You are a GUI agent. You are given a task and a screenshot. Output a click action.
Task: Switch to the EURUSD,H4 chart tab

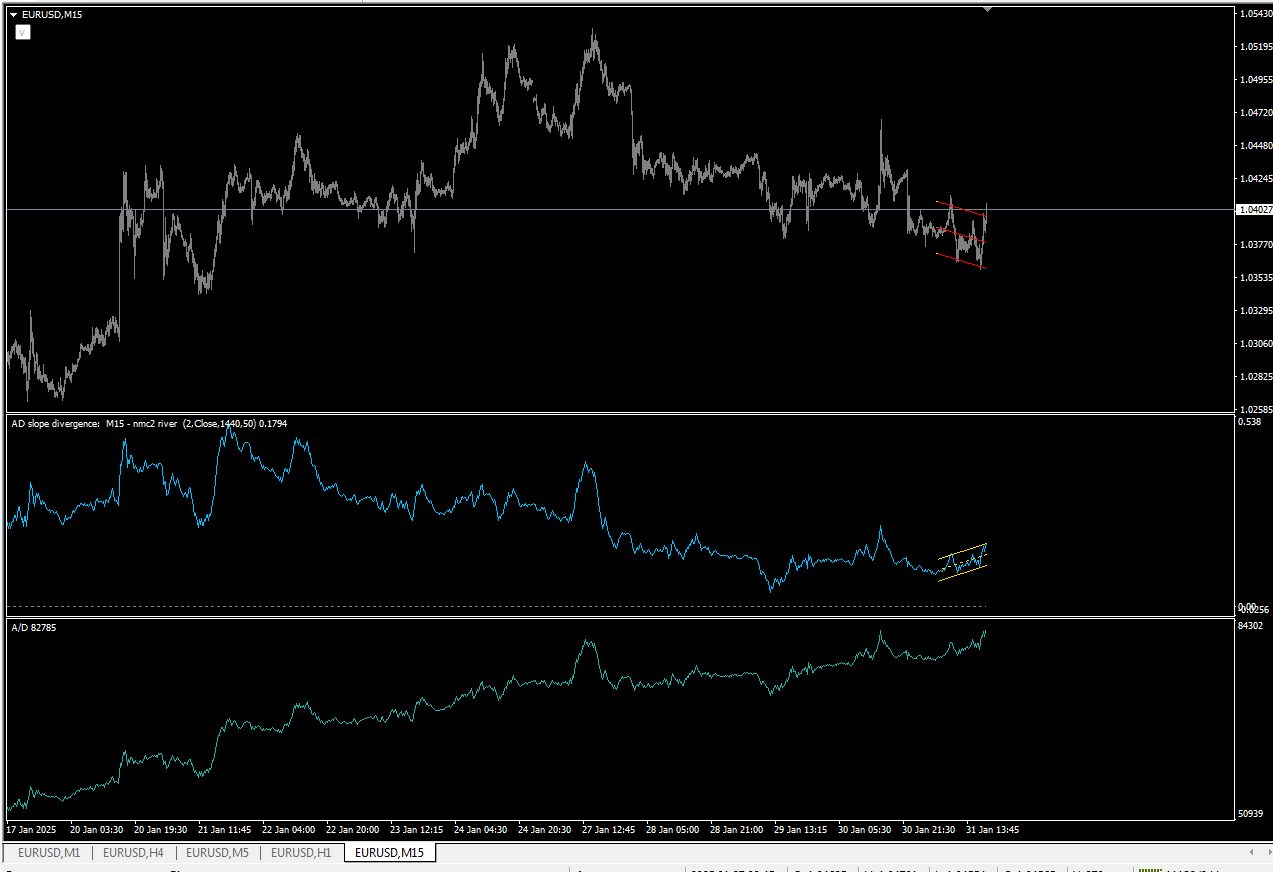click(133, 853)
